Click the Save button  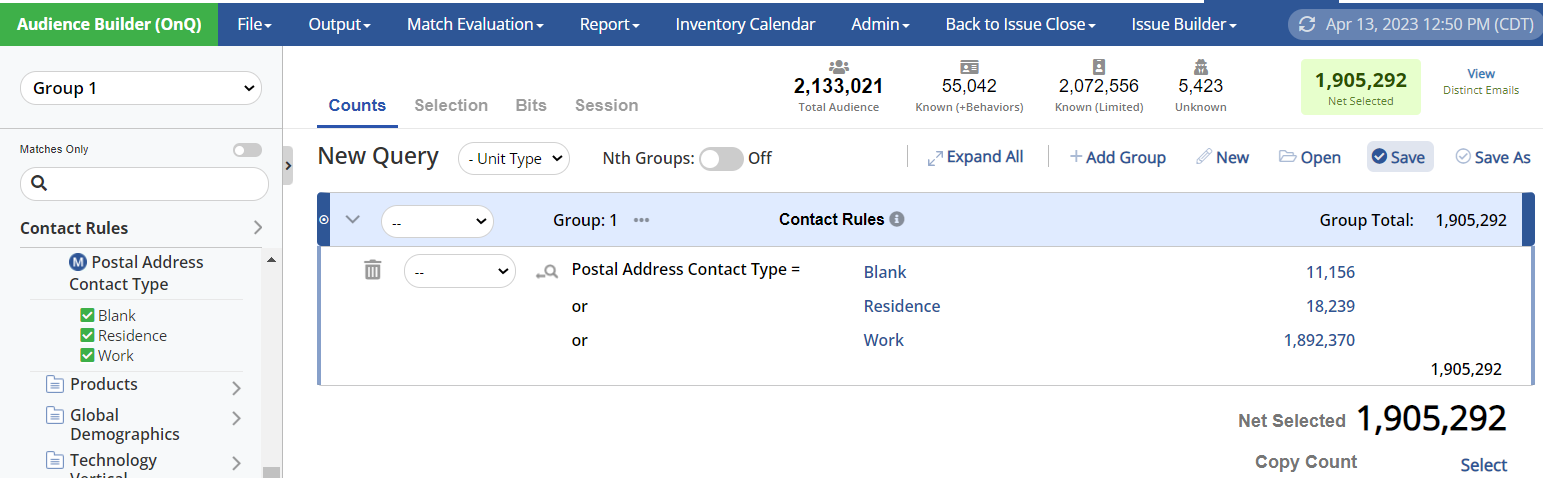(x=1399, y=157)
